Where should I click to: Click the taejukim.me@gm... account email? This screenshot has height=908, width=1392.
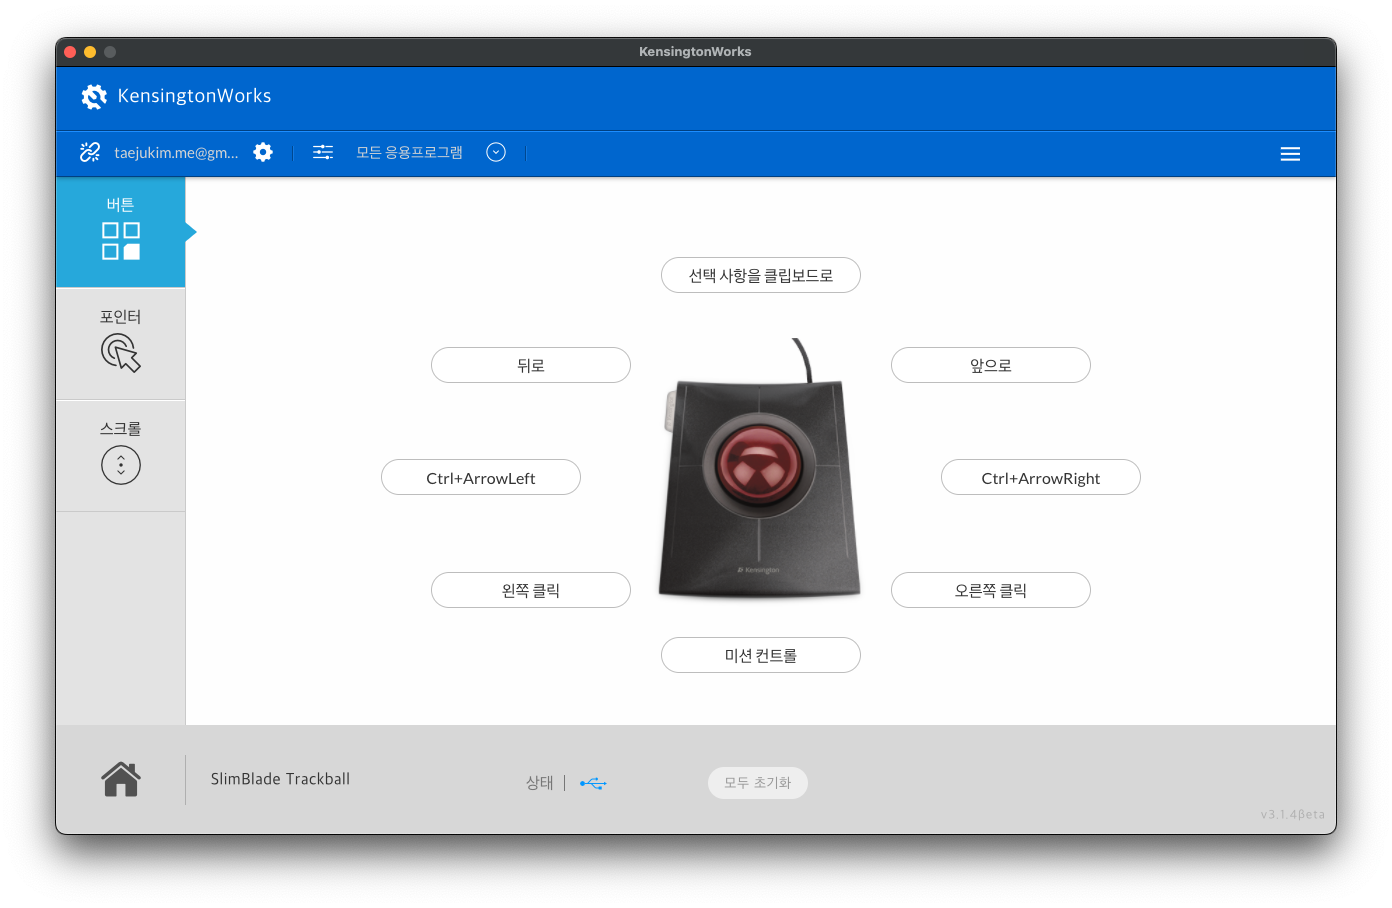176,153
